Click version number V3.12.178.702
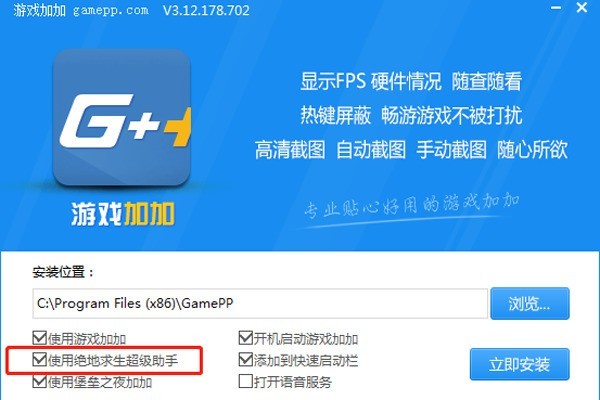Screen dimensions: 600x400 (x=206, y=10)
